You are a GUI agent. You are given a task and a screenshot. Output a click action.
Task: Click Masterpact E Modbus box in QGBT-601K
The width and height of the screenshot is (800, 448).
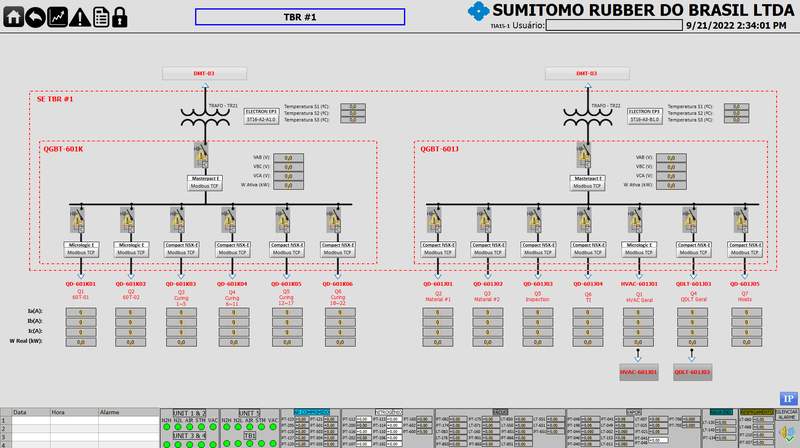point(205,183)
